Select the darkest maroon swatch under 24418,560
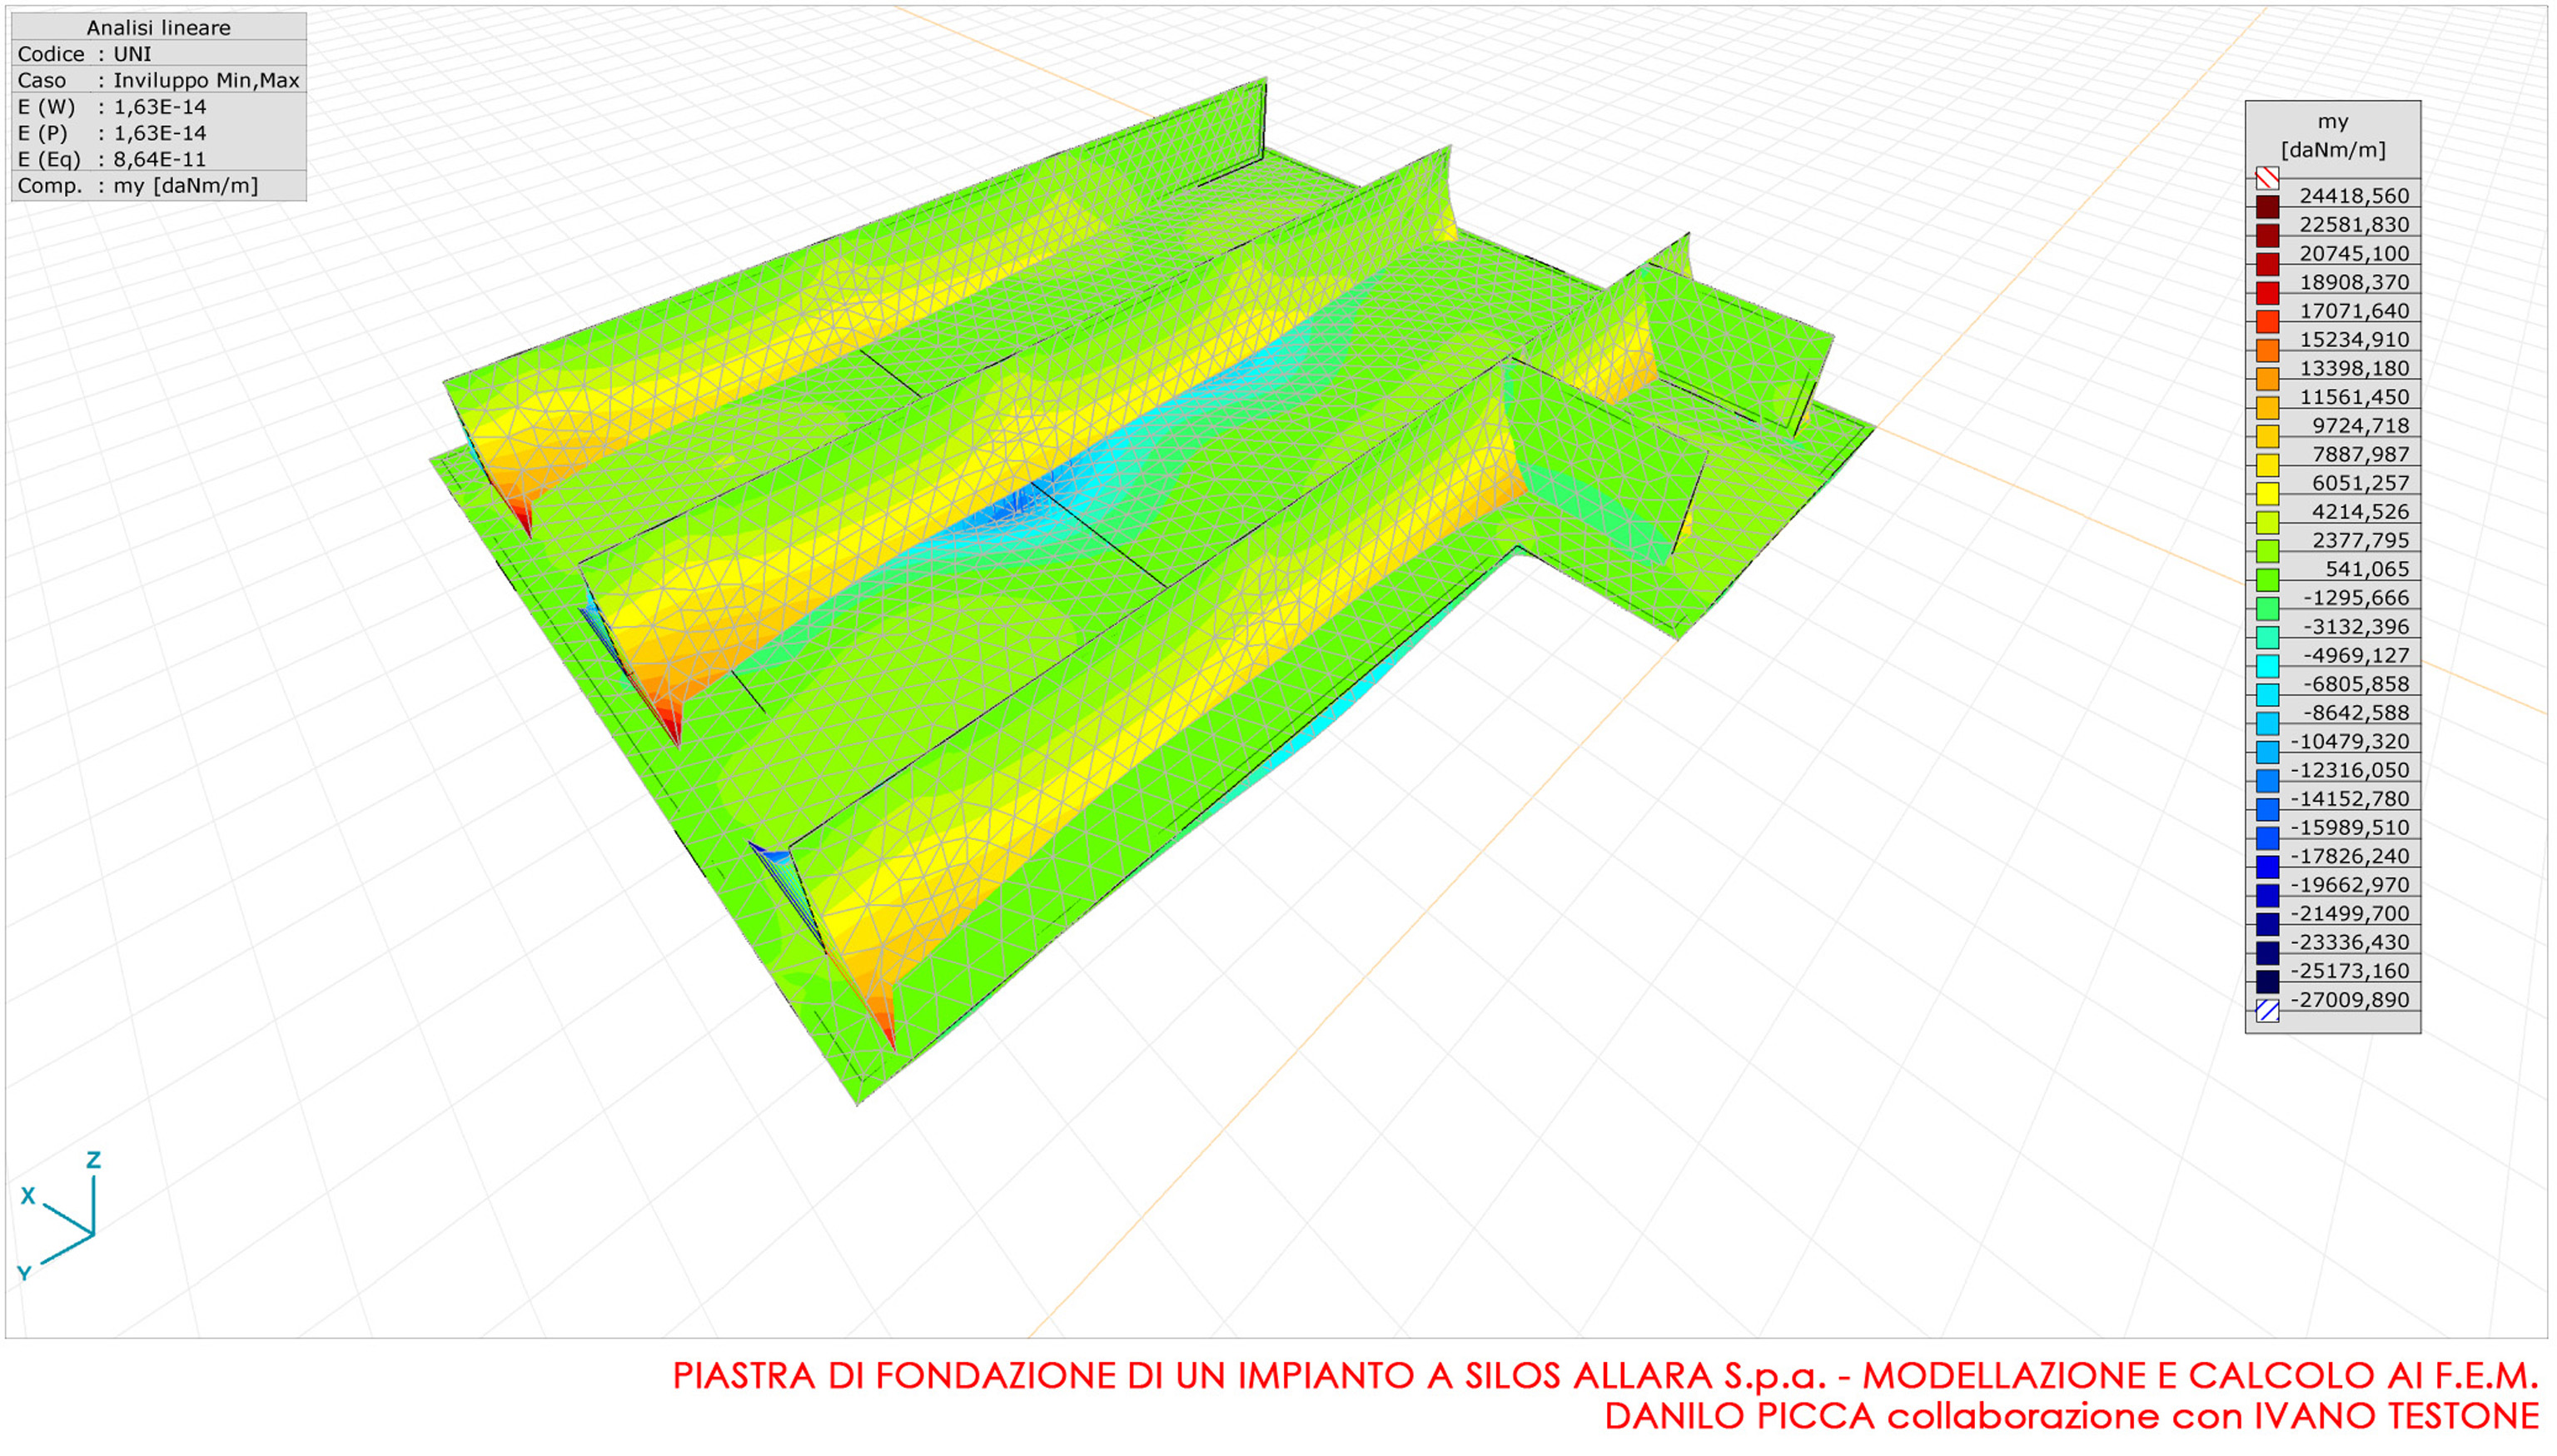The image size is (2557, 1456). pyautogui.click(x=2267, y=207)
